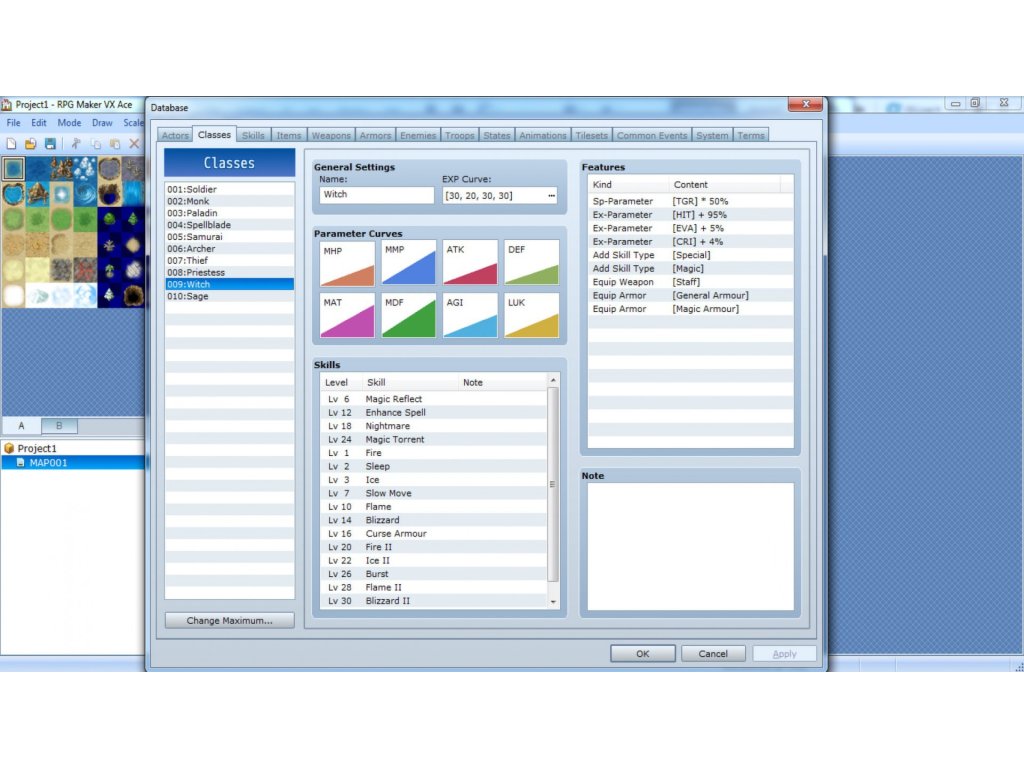Switch to the Tilesets tab
Image resolution: width=1024 pixels, height=768 pixels.
(x=592, y=135)
